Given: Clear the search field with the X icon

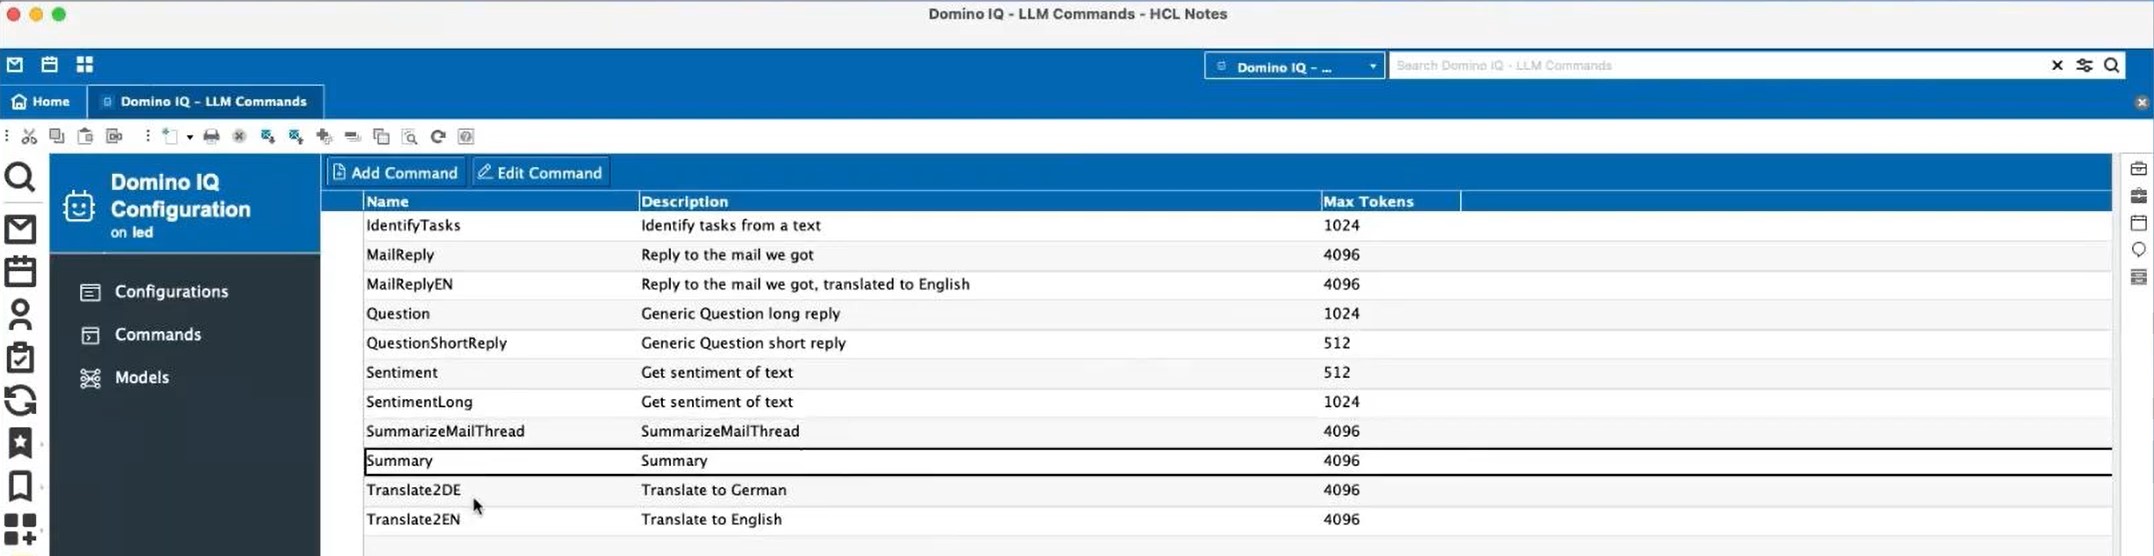Looking at the screenshot, I should pyautogui.click(x=2057, y=65).
